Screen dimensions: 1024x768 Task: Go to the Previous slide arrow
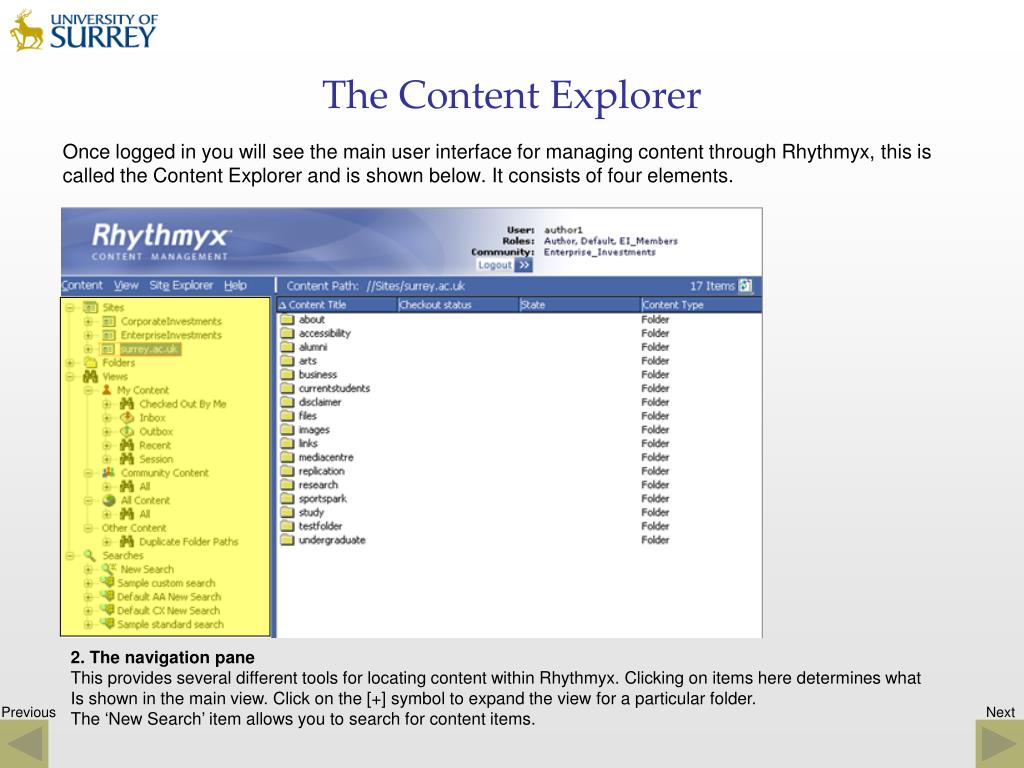pos(24,743)
